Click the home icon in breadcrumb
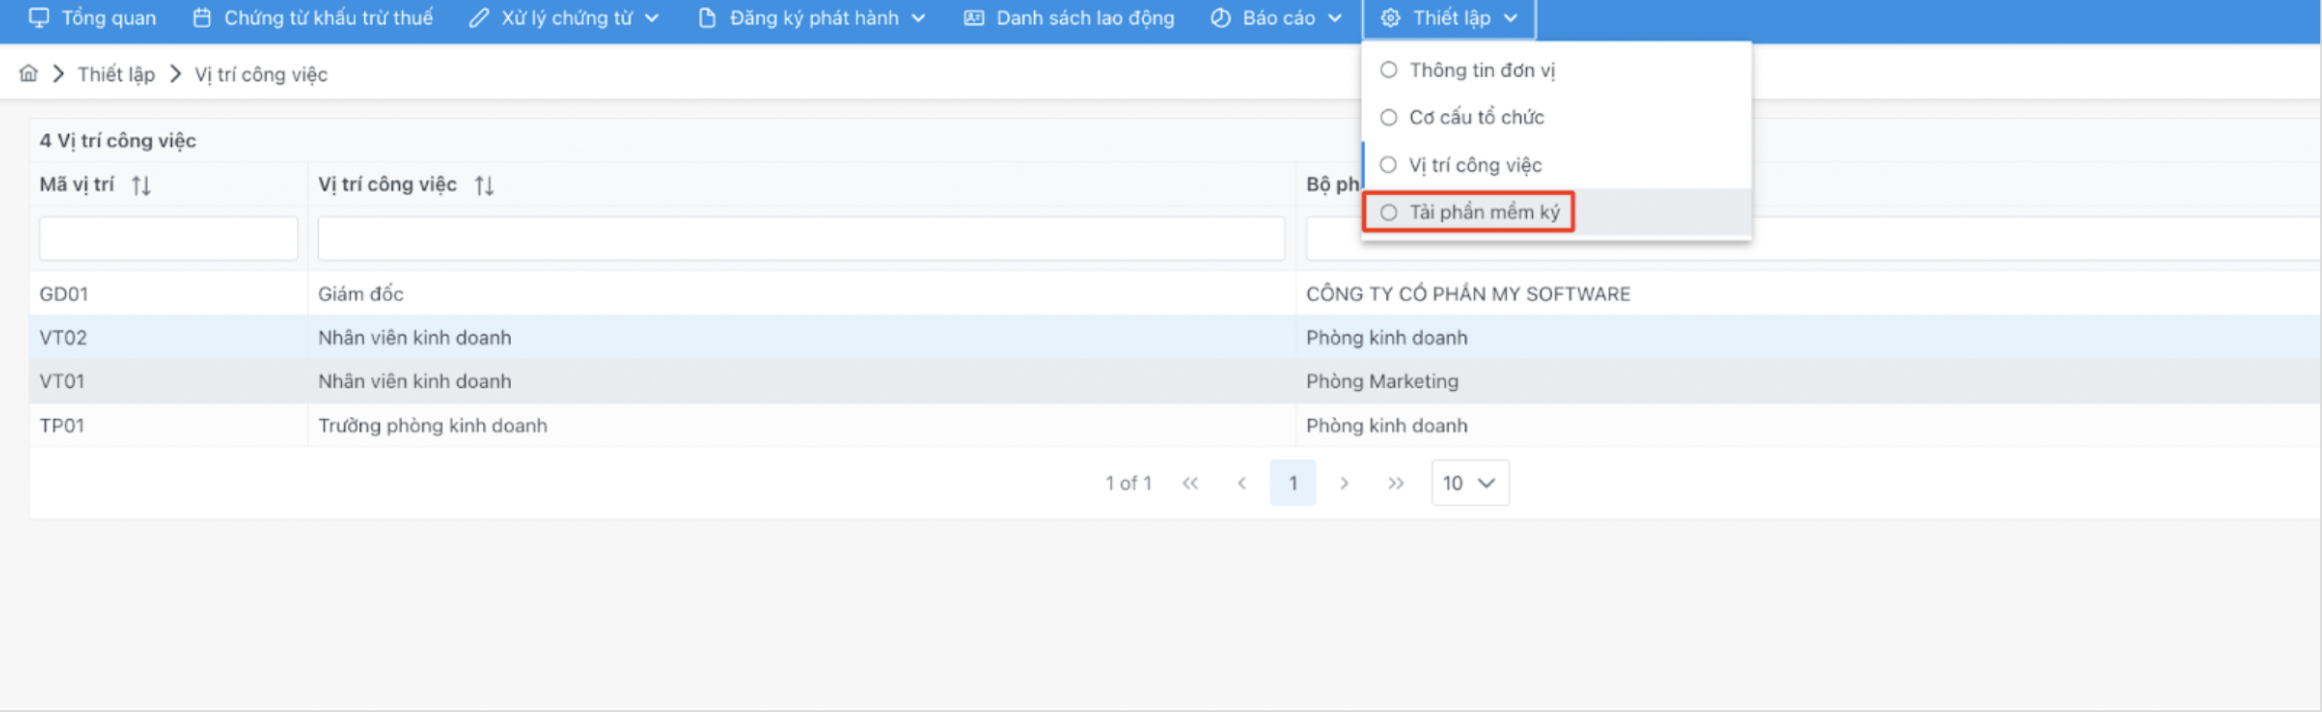2322x712 pixels. (x=28, y=73)
